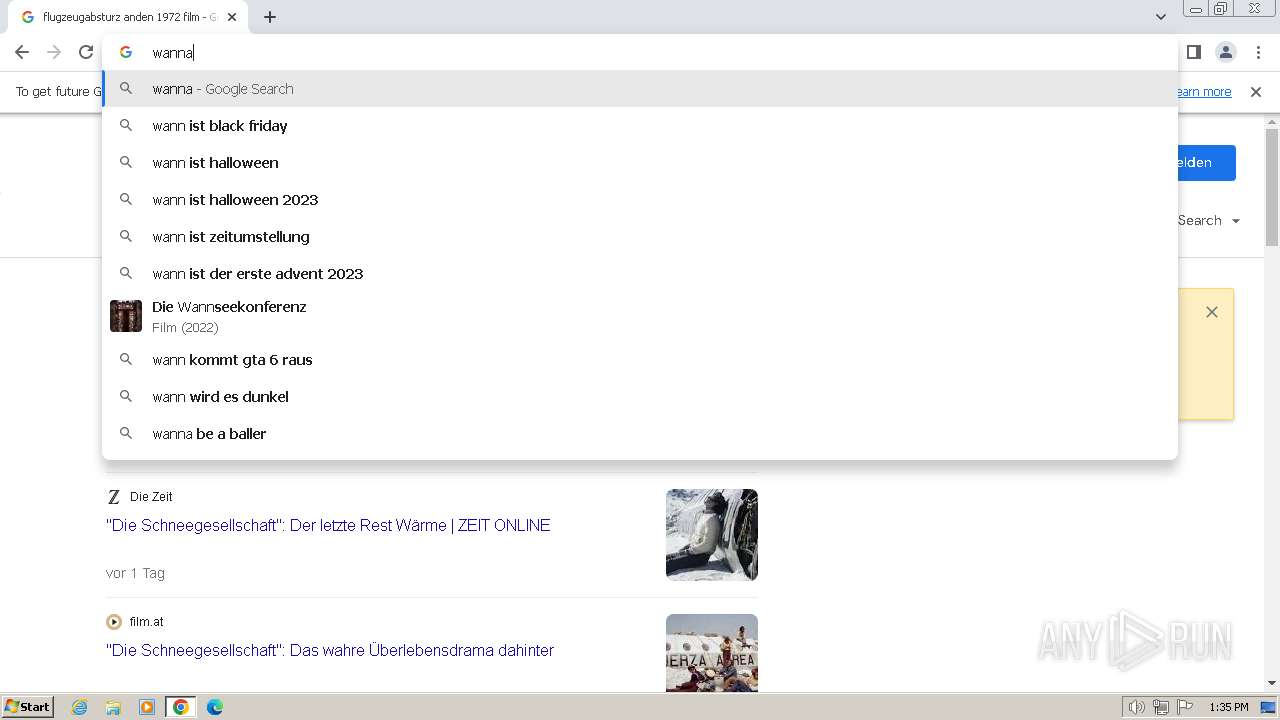Open the Chrome profile avatar
Image resolution: width=1280 pixels, height=720 pixels.
(x=1225, y=52)
